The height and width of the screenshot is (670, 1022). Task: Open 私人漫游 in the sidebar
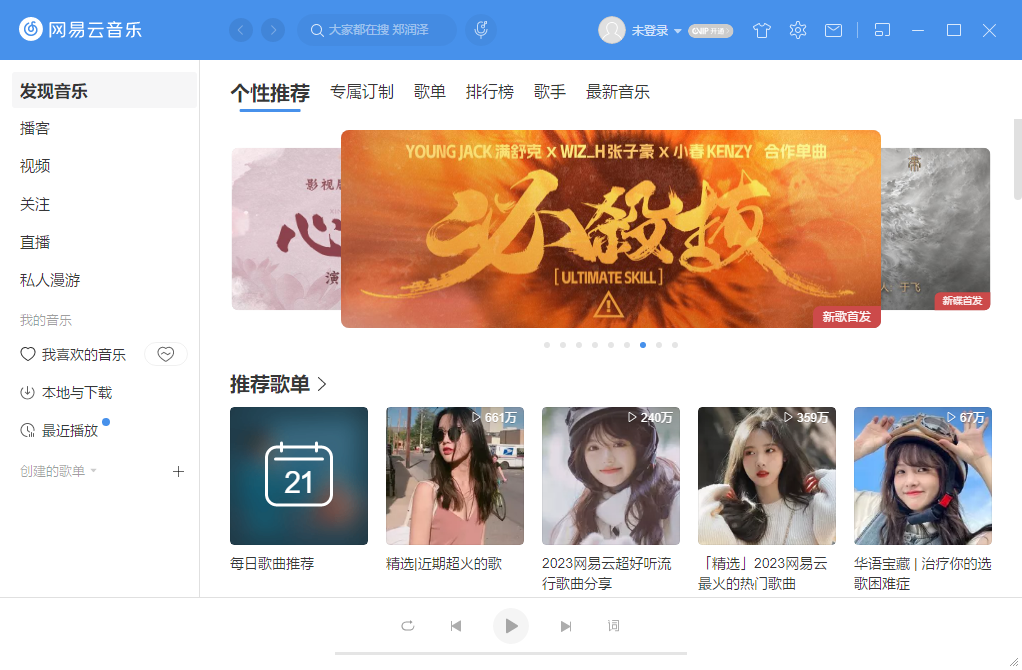pyautogui.click(x=50, y=280)
